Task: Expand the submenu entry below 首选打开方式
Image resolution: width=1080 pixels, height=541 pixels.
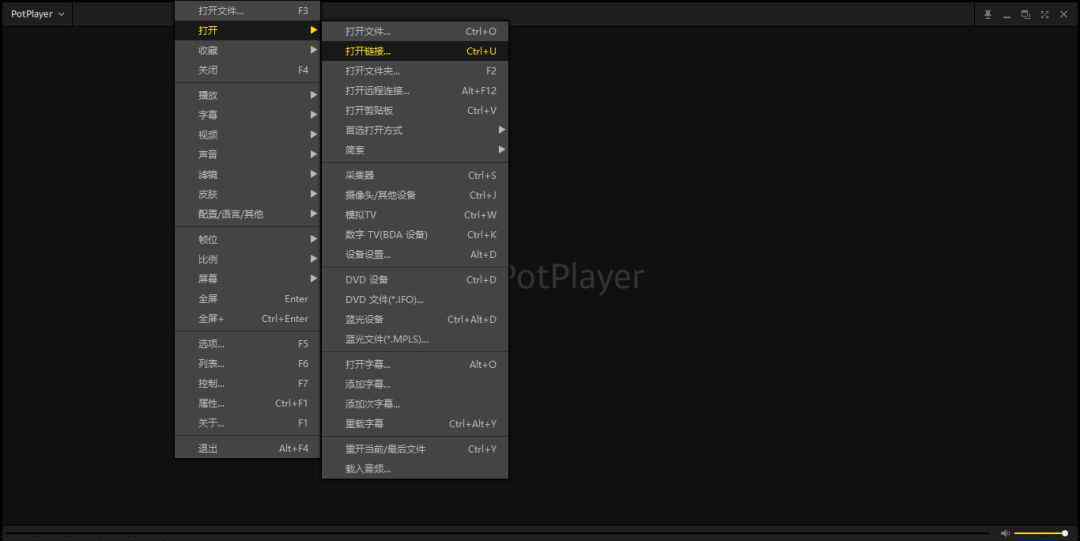Action: point(415,150)
